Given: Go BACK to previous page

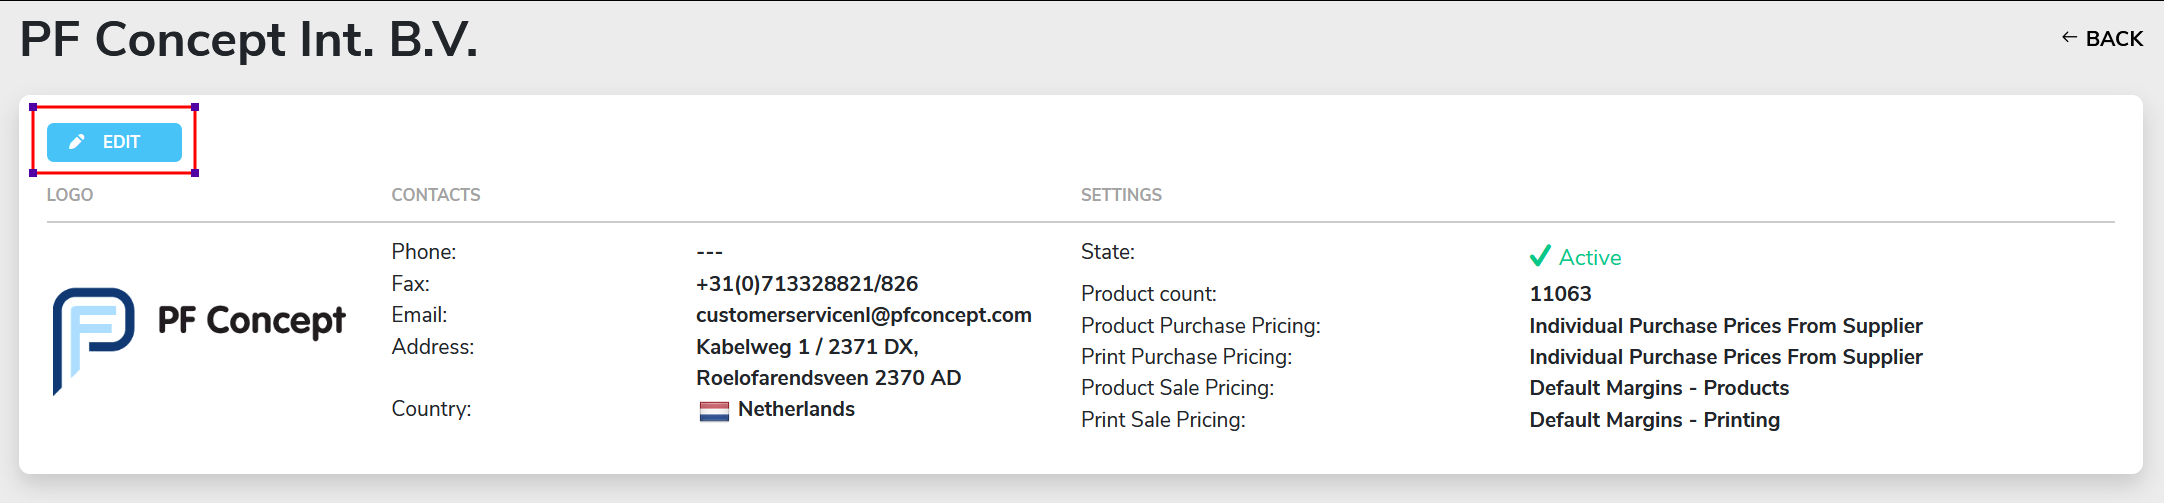Looking at the screenshot, I should [x=2102, y=39].
